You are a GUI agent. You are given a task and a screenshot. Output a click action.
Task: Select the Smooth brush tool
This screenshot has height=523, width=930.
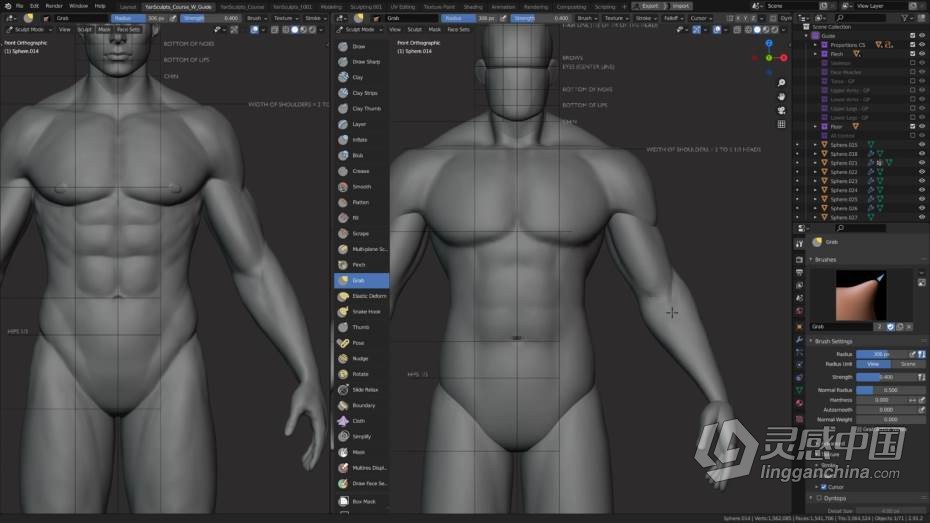[361, 187]
